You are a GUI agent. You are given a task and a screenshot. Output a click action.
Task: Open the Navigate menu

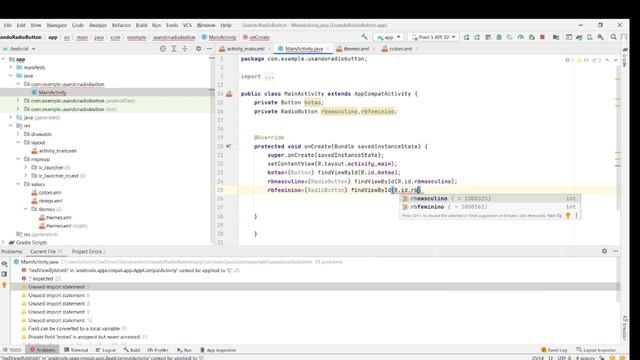pos(56,25)
